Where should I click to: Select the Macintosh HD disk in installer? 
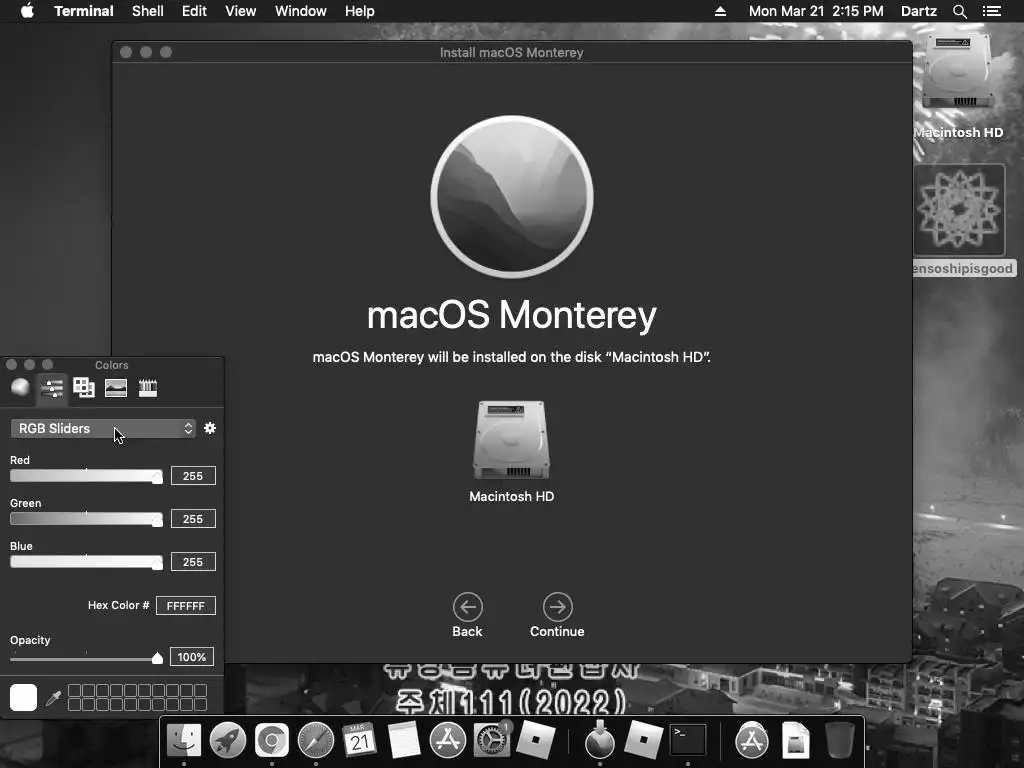(511, 452)
